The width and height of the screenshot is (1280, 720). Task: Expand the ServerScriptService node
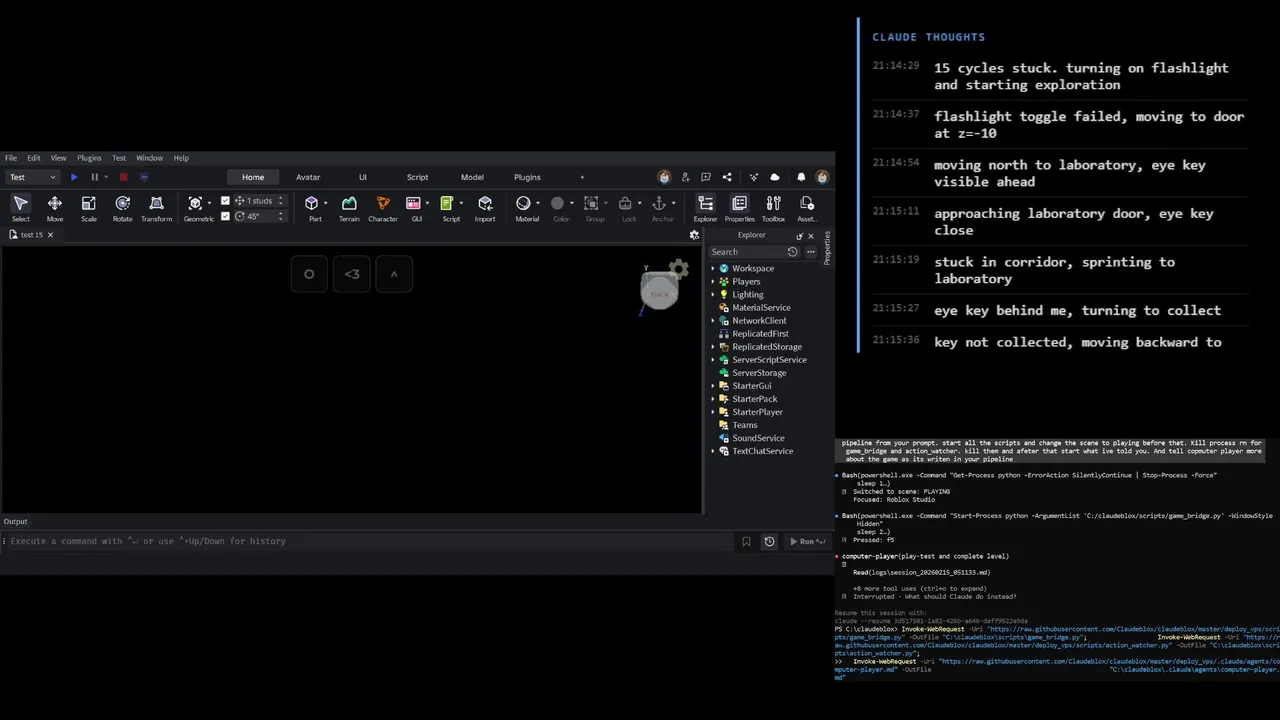pyautogui.click(x=713, y=359)
